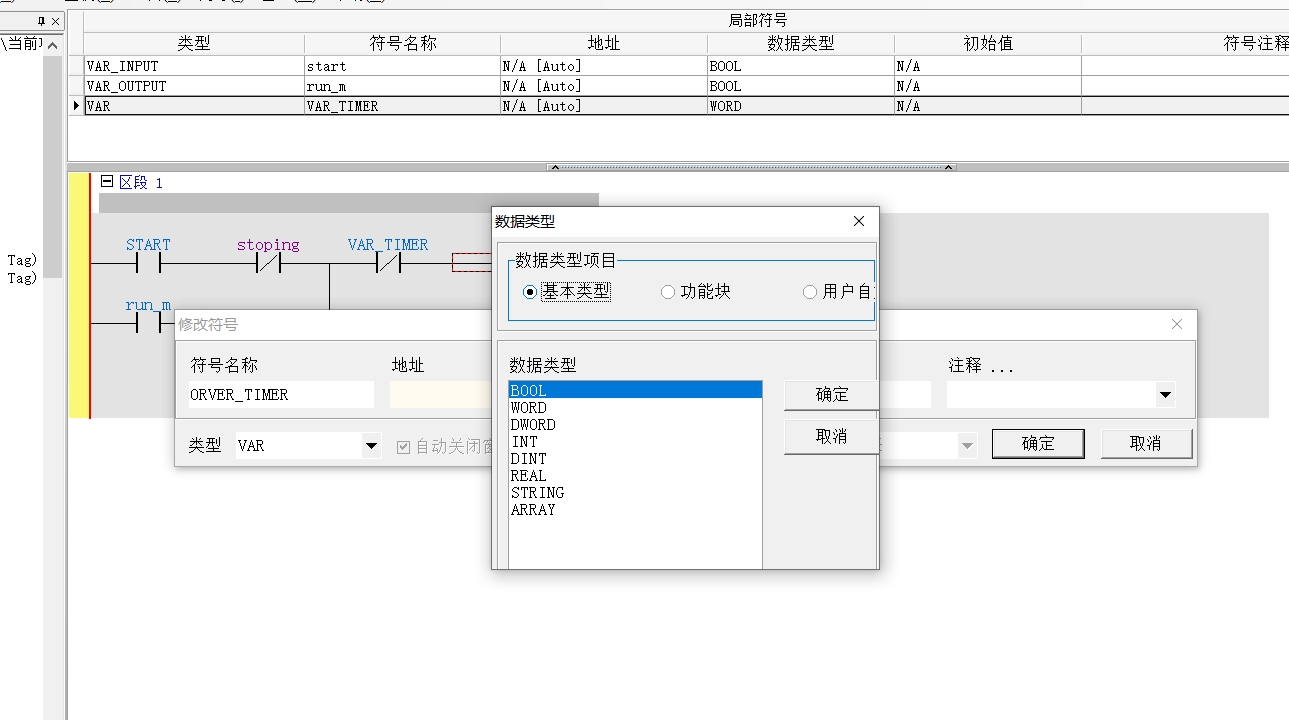Open the 类型 VAR dropdown
This screenshot has height=720, width=1289.
(x=371, y=446)
